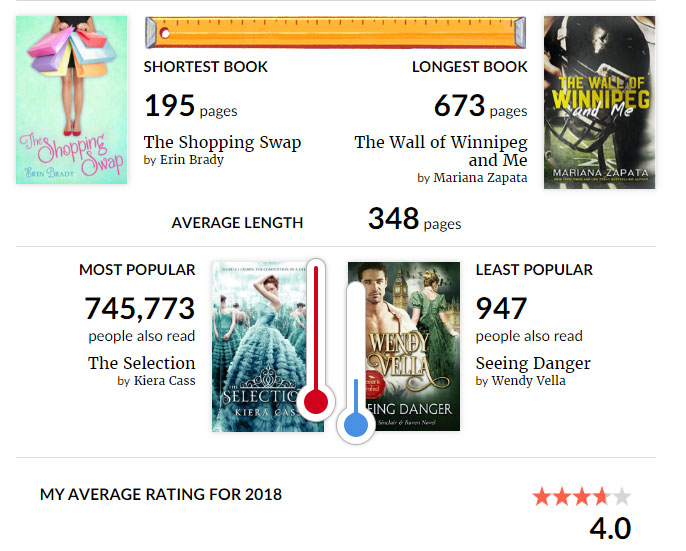Click the red thermometer icon
686x551 pixels.
pyautogui.click(x=317, y=340)
